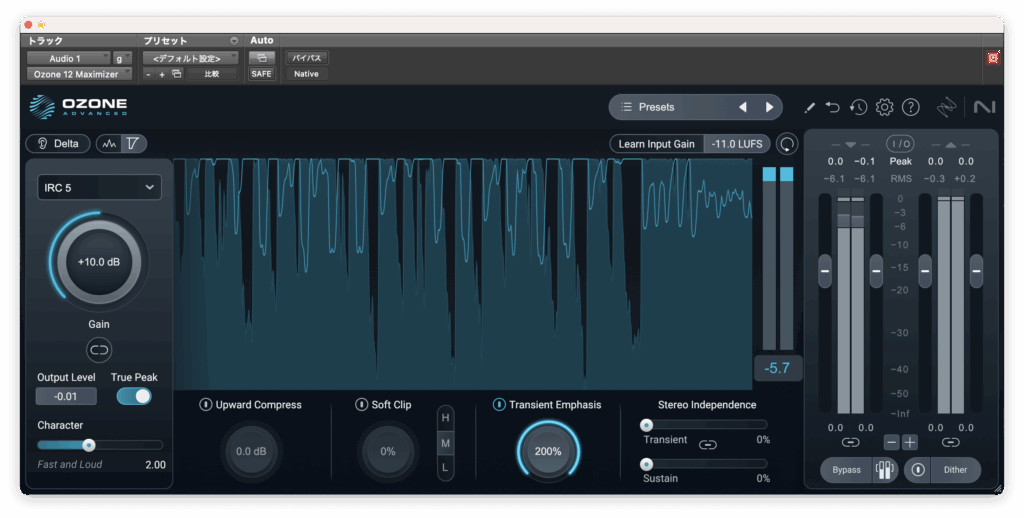Screen dimensions: 1024x518
Task: Enable the Soft Clip power button
Action: [362, 405]
